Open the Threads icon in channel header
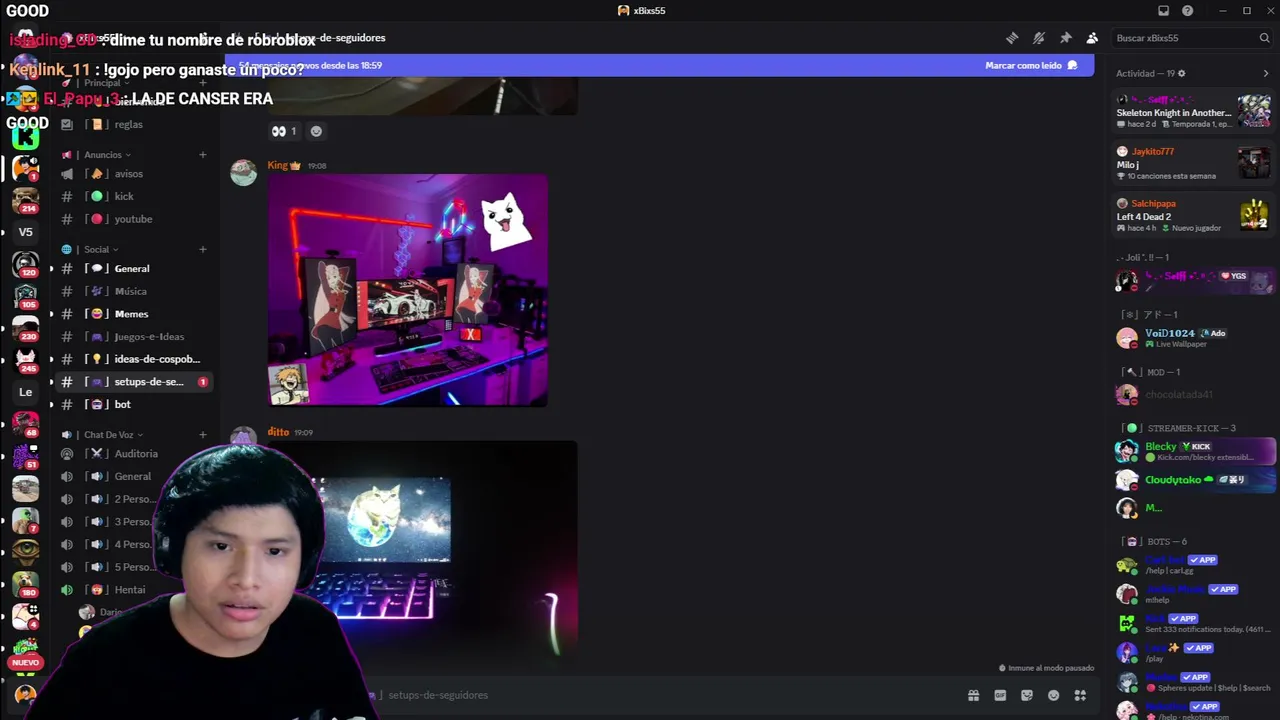 click(1012, 38)
